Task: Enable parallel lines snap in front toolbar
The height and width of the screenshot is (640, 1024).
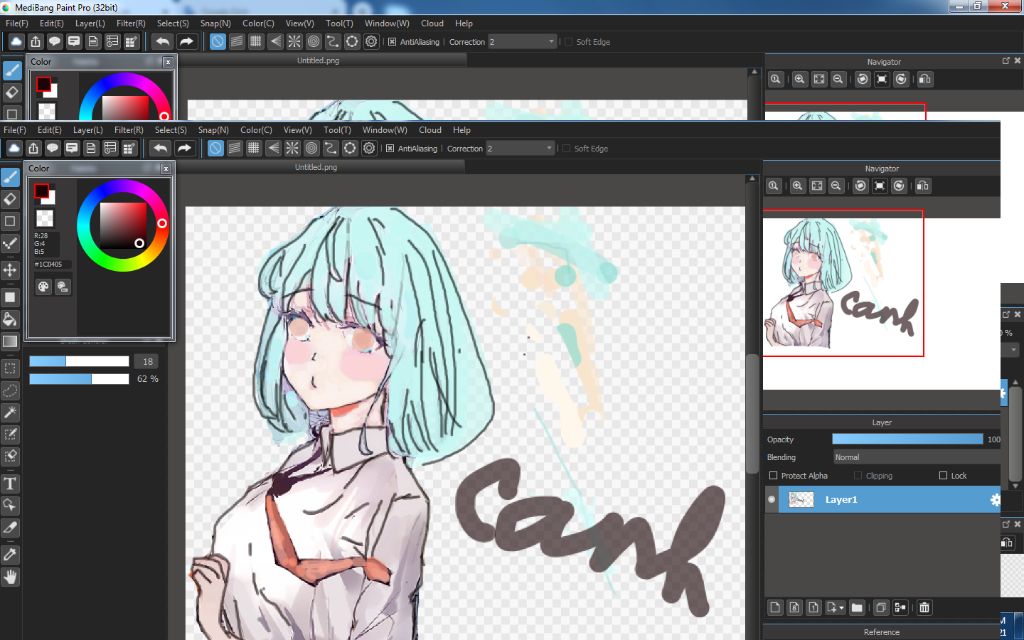Action: [234, 148]
